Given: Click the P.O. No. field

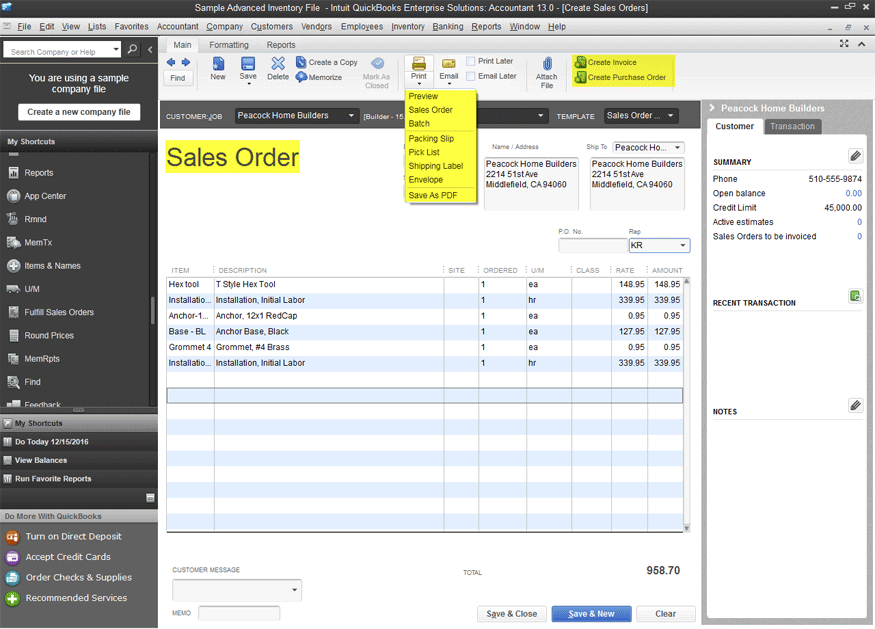Looking at the screenshot, I should [x=593, y=246].
